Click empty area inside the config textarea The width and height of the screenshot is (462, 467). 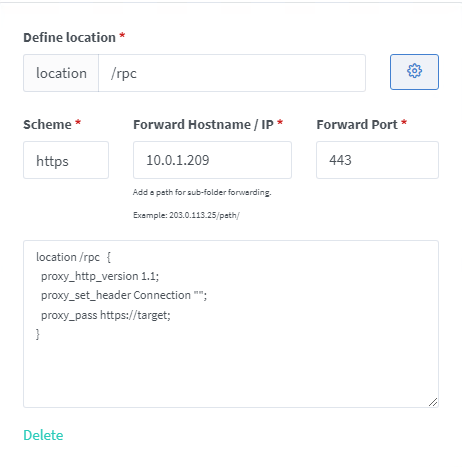[x=231, y=370]
